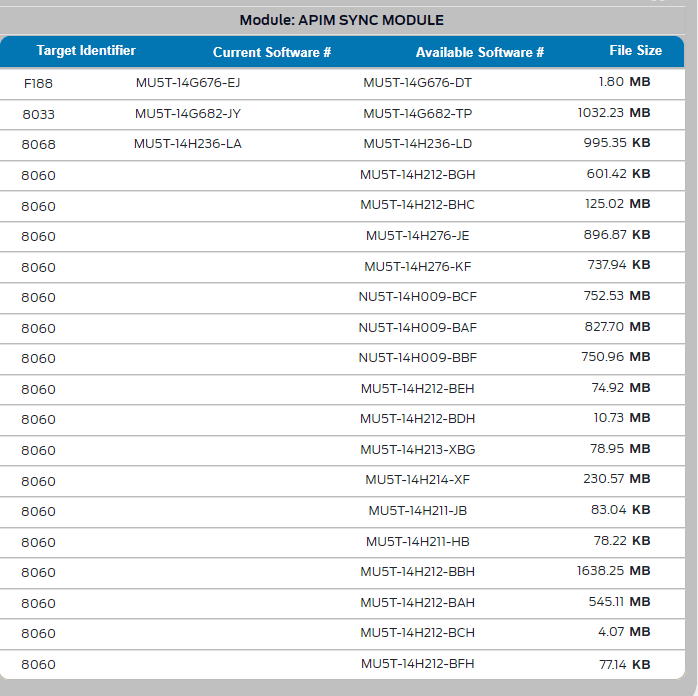Select the Available Software # column header
Viewport: 698px width, 696px height.
pyautogui.click(x=480, y=52)
